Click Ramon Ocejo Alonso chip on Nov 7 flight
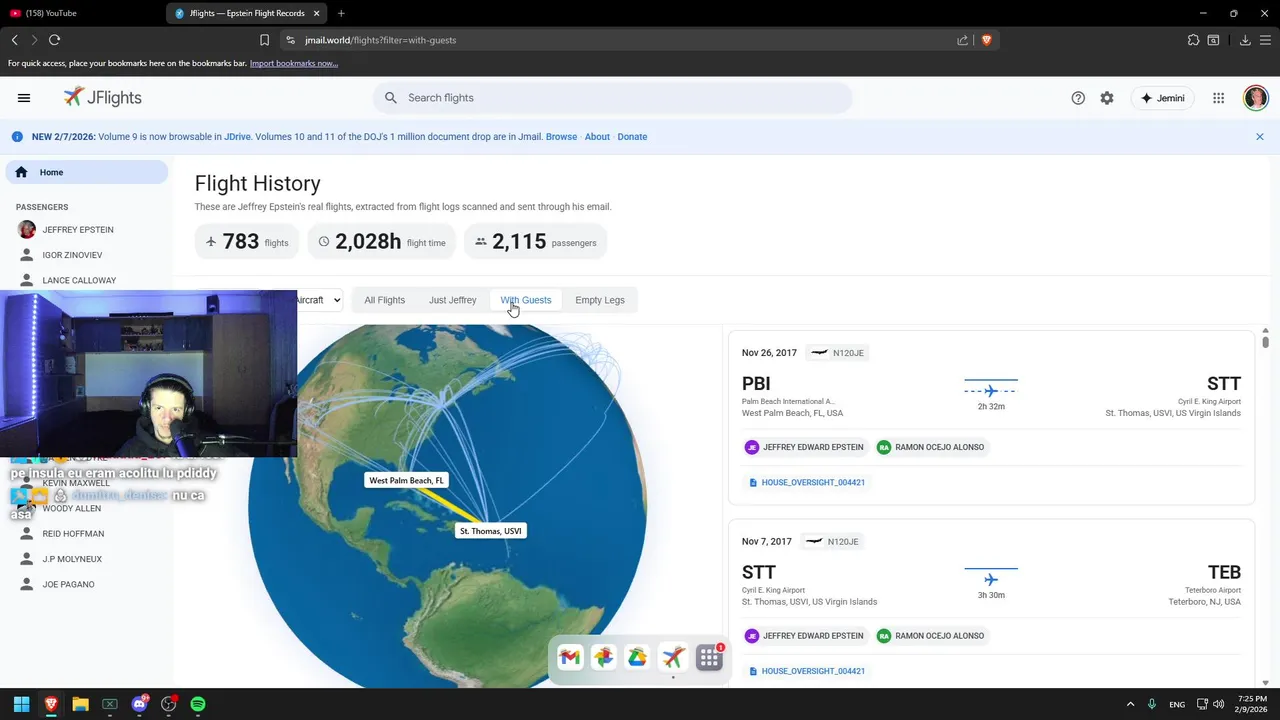The image size is (1280, 720). pos(931,636)
